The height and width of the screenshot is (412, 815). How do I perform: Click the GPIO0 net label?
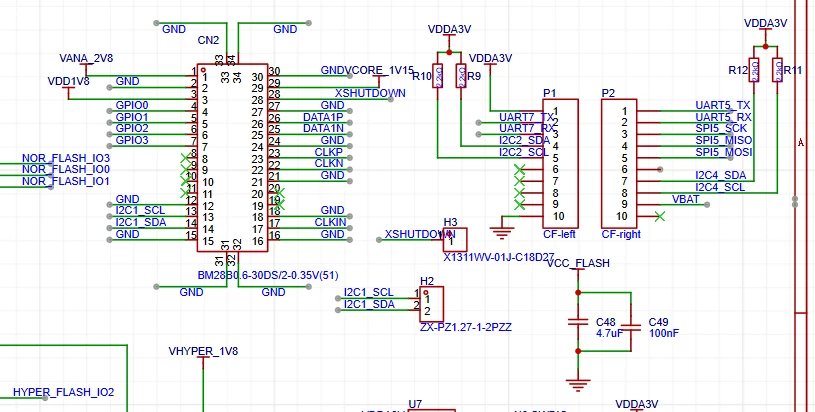(x=132, y=105)
